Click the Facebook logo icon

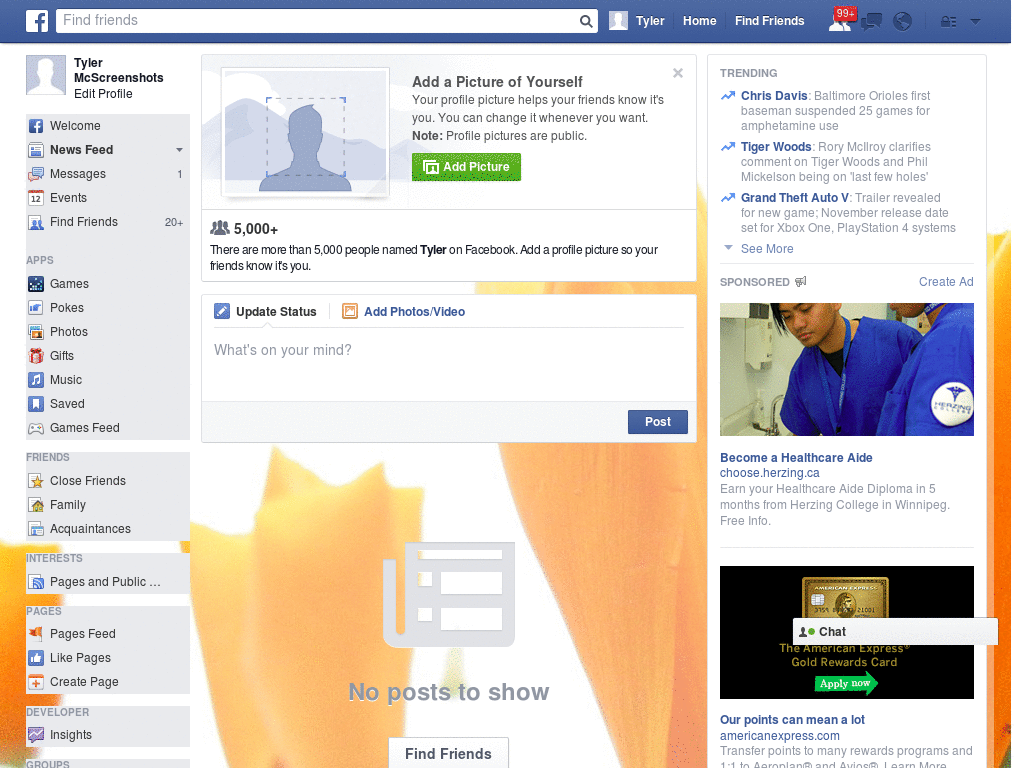coord(37,21)
